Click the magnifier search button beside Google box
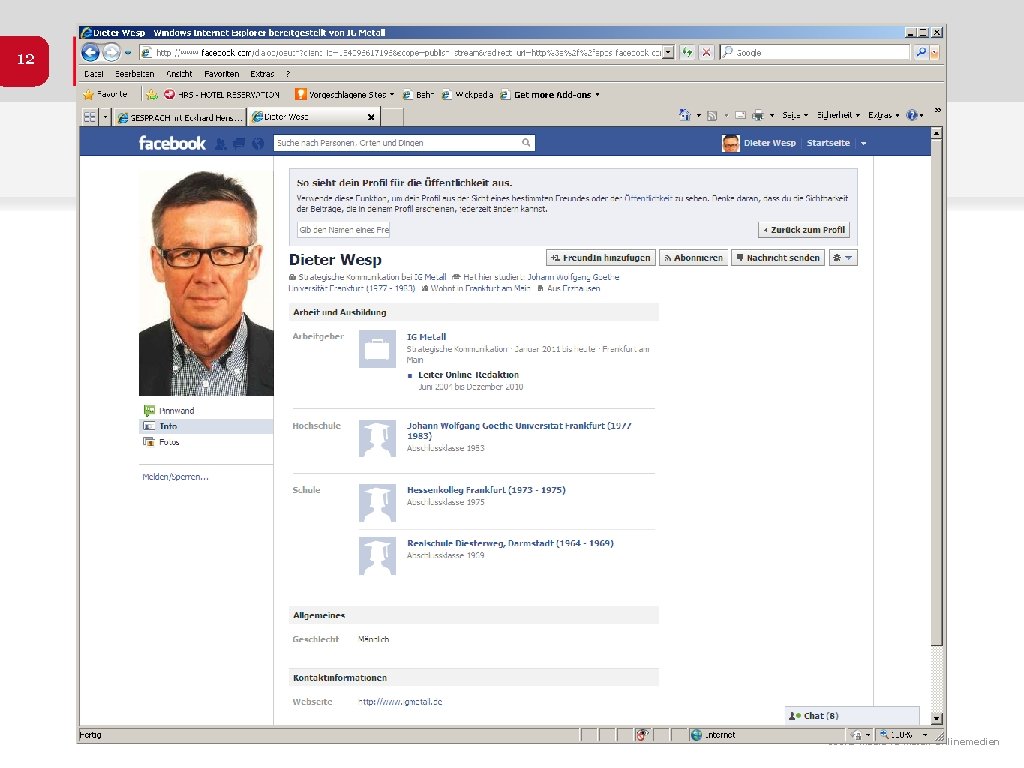This screenshot has width=1024, height=768. (921, 52)
